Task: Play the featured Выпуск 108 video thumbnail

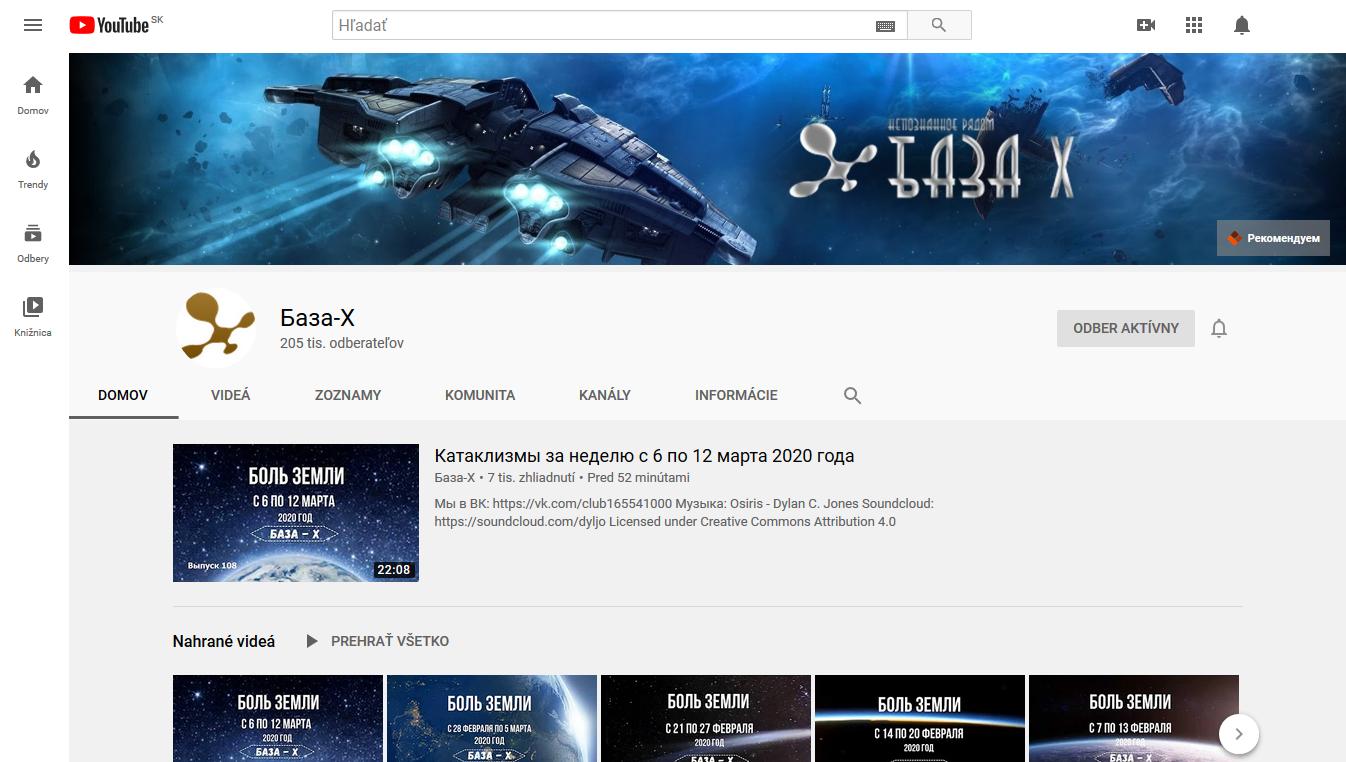Action: [x=296, y=513]
